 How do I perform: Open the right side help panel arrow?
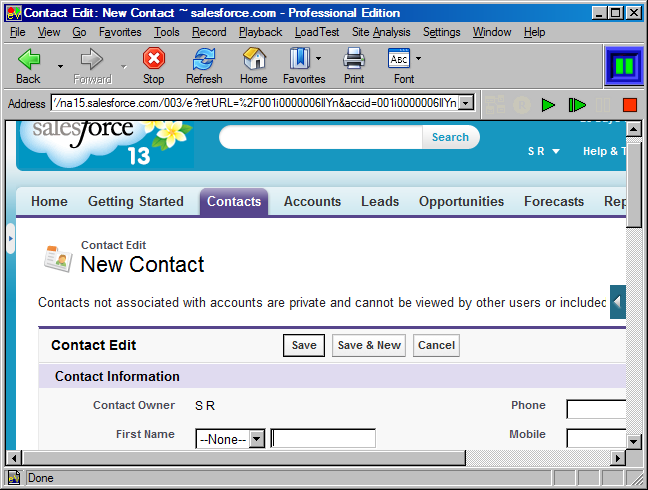coord(618,302)
